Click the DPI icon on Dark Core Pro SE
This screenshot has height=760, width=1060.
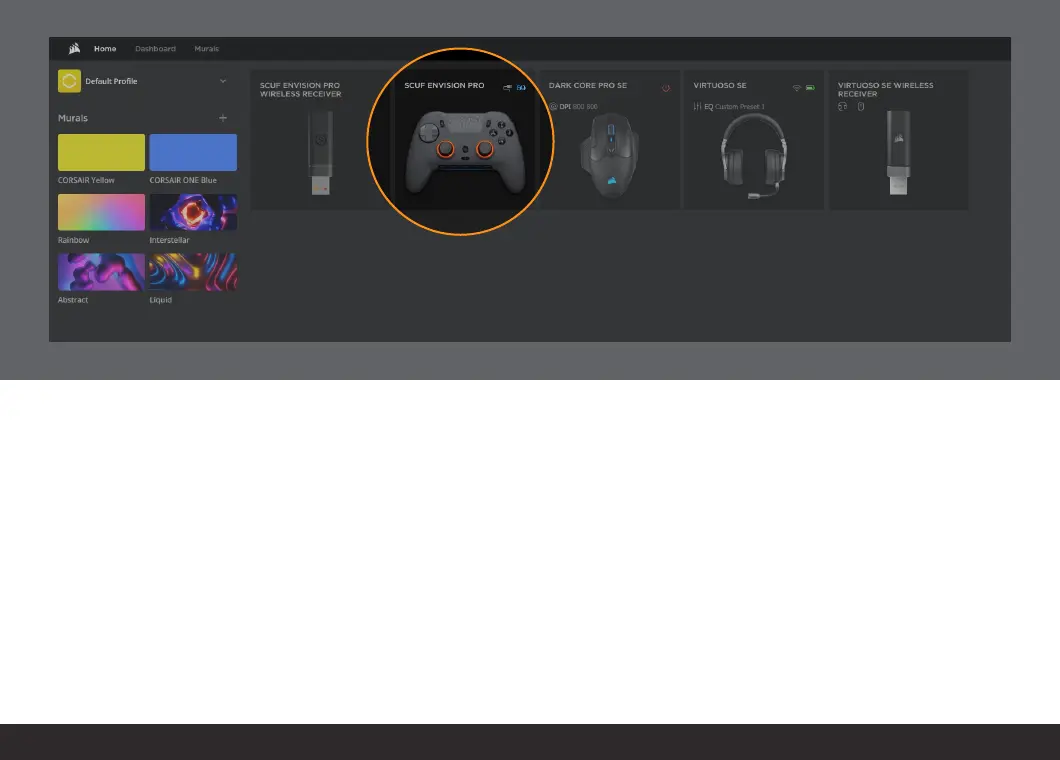[553, 107]
